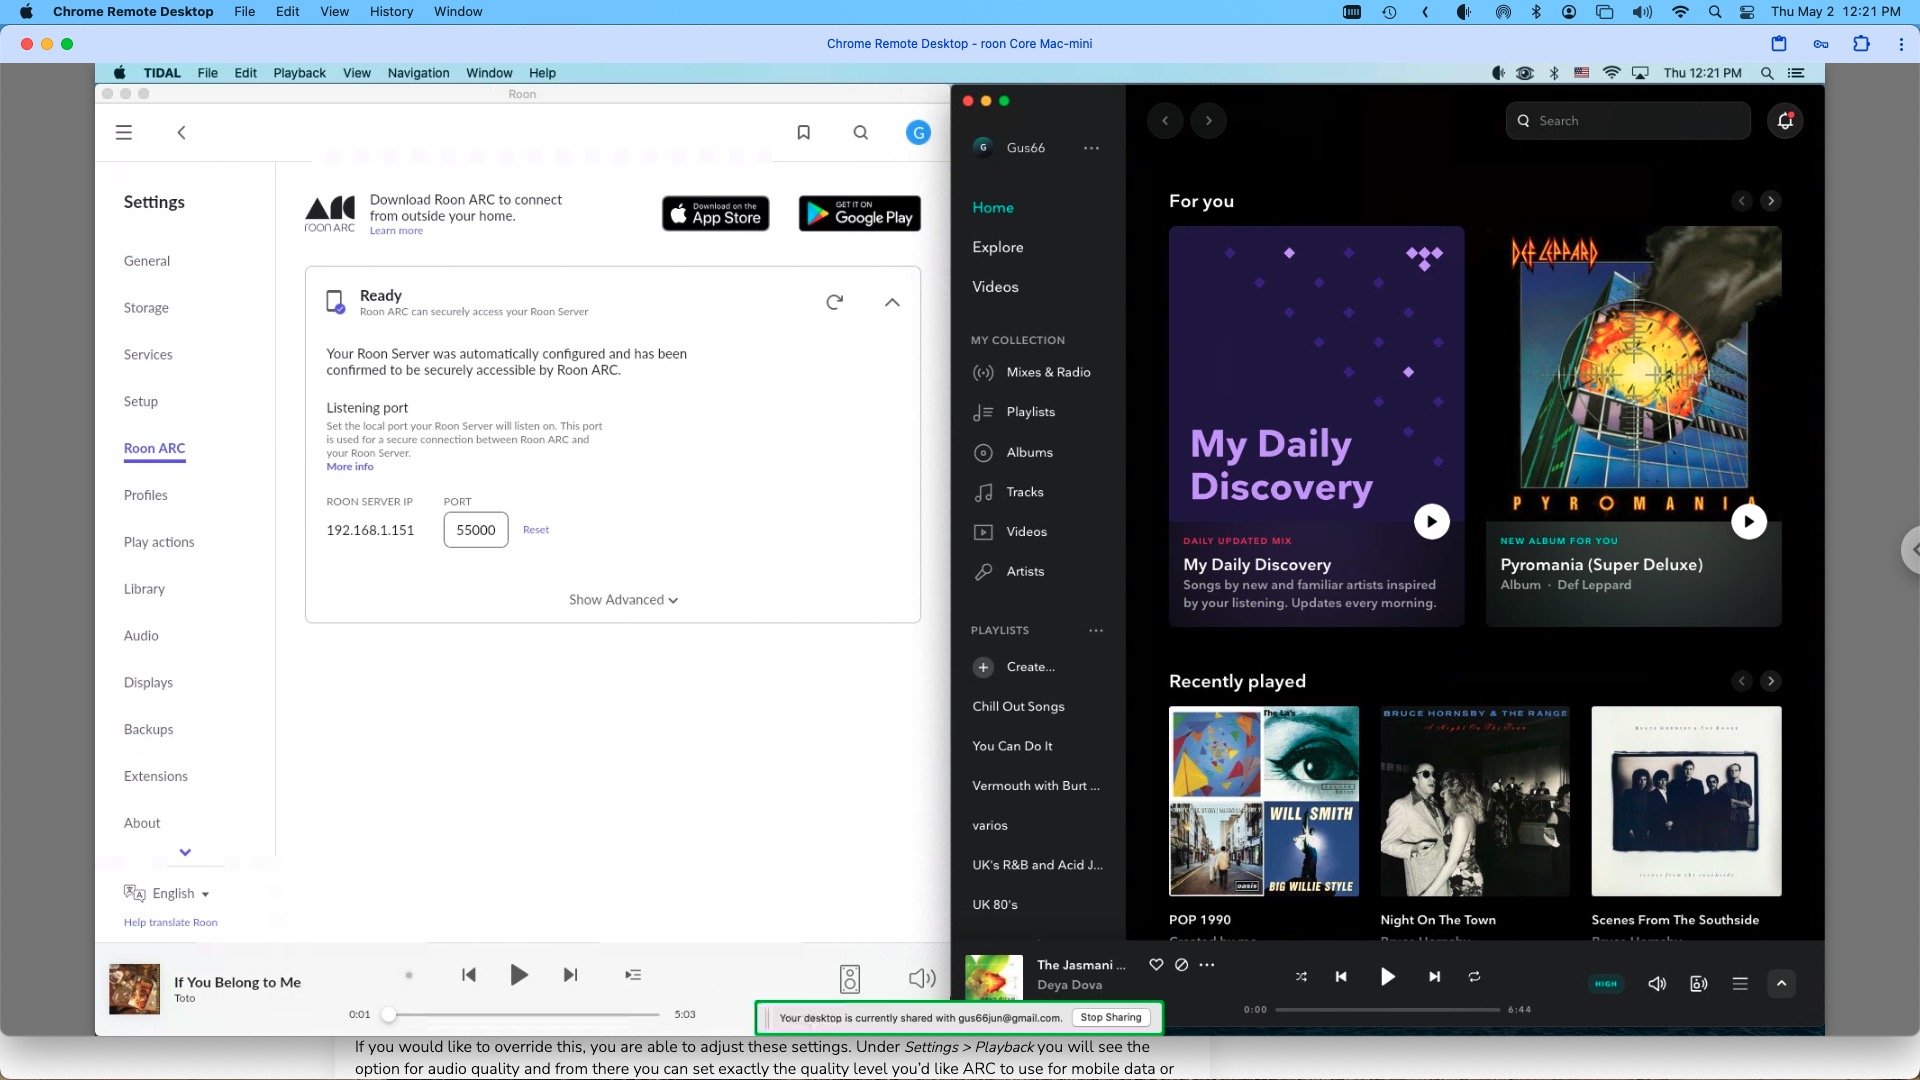Open Artists in My Collection
This screenshot has height=1080, width=1920.
click(x=1009, y=572)
